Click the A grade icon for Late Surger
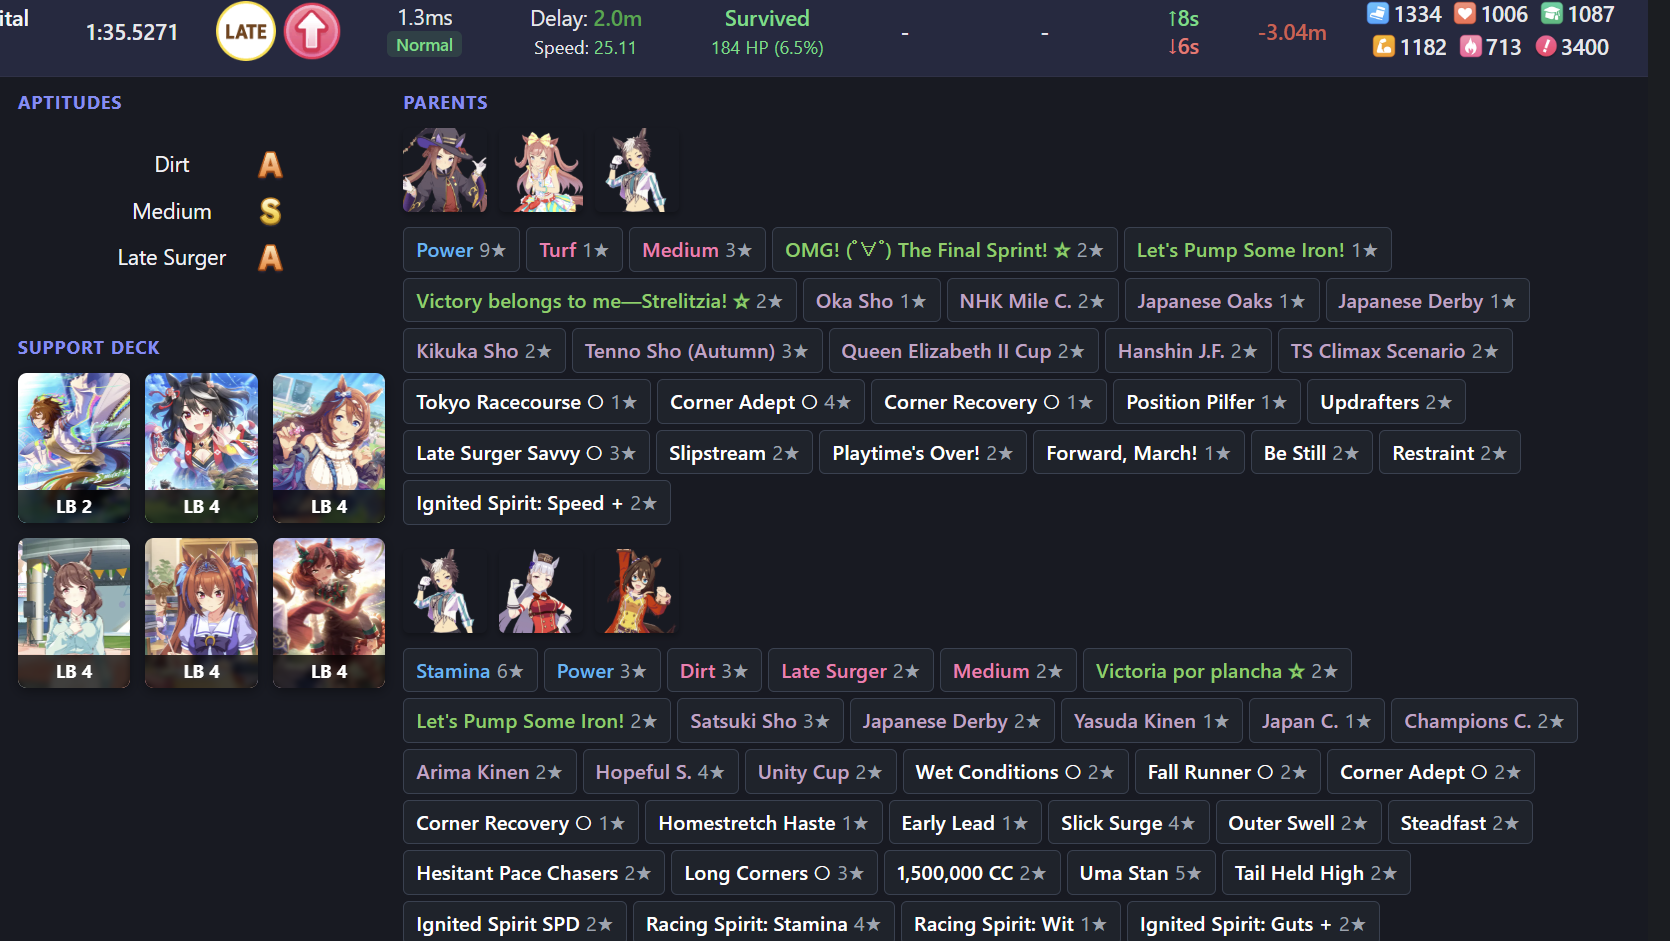Viewport: 1670px width, 941px height. pyautogui.click(x=270, y=258)
